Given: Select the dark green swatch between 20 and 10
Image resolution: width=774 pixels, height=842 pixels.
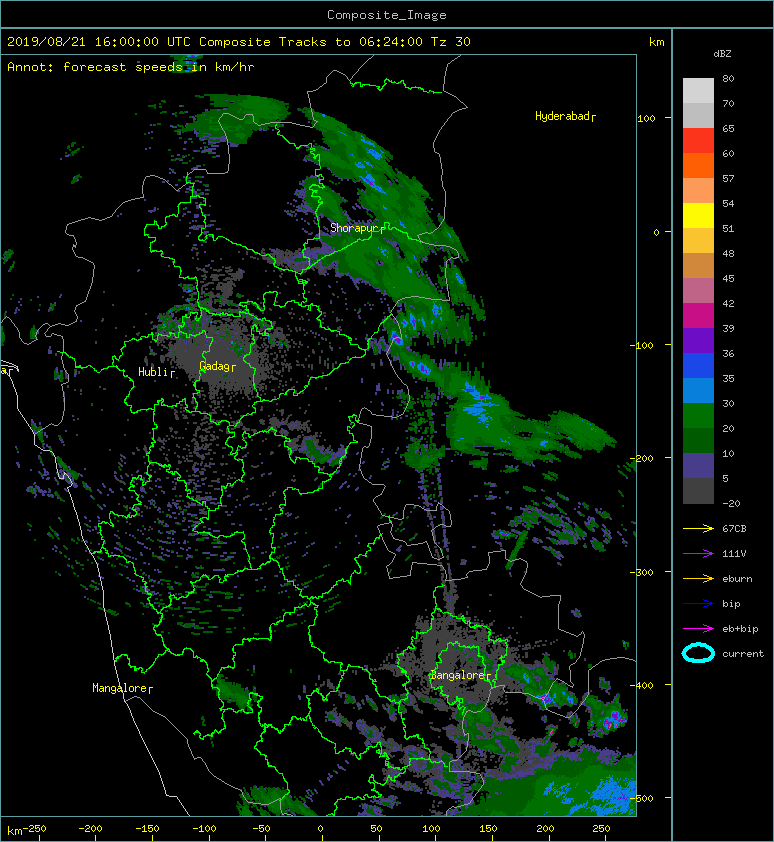Looking at the screenshot, I should pyautogui.click(x=698, y=440).
